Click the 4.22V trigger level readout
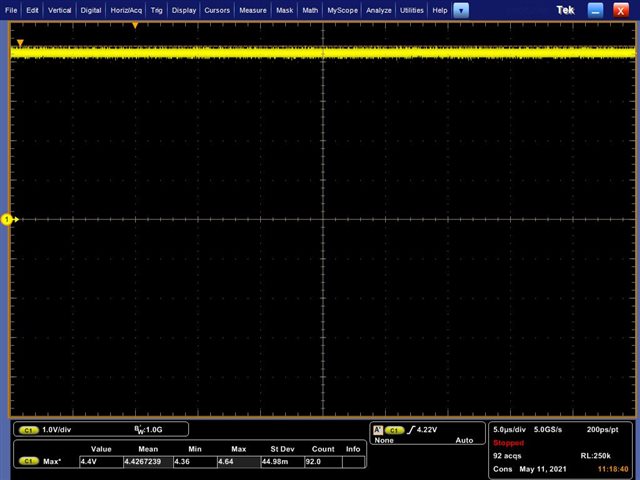The width and height of the screenshot is (640, 480). pyautogui.click(x=427, y=430)
